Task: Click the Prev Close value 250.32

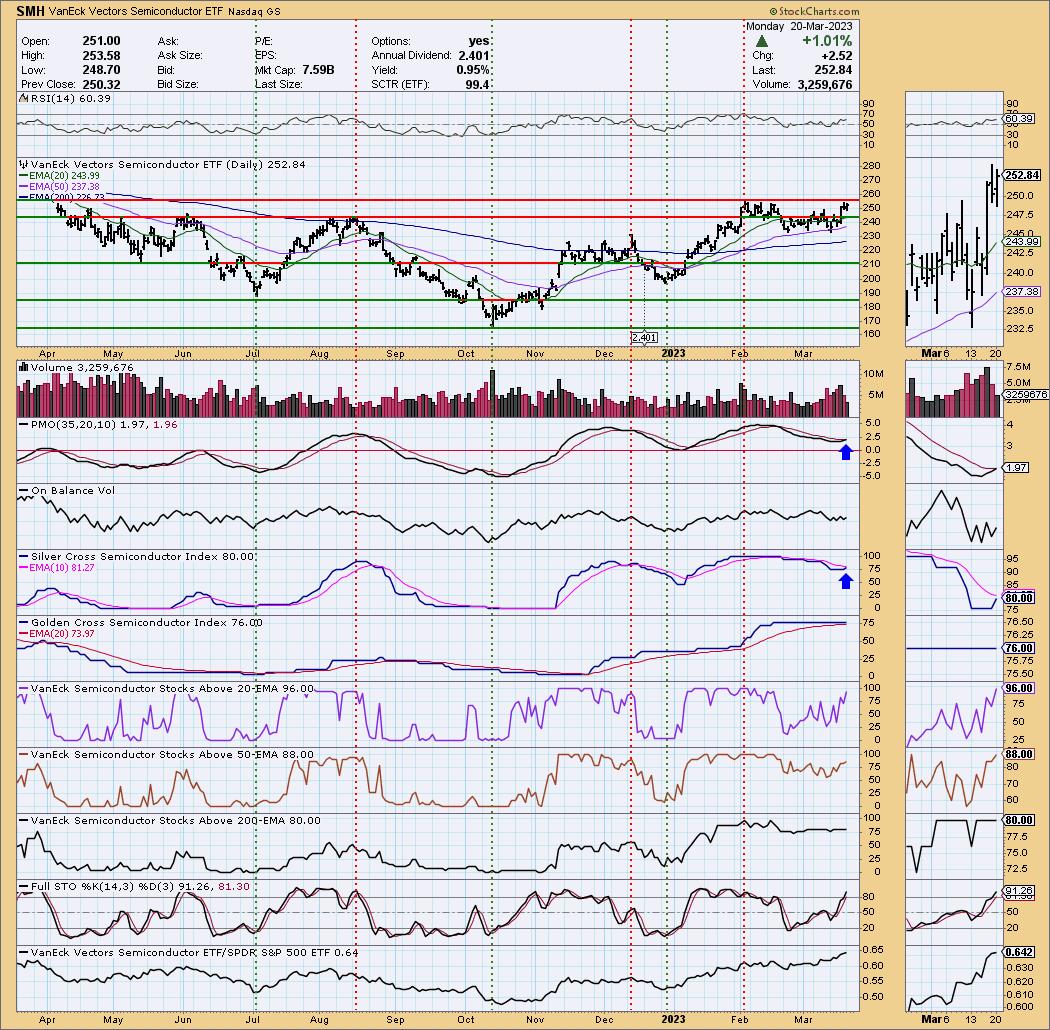Action: click(x=101, y=84)
